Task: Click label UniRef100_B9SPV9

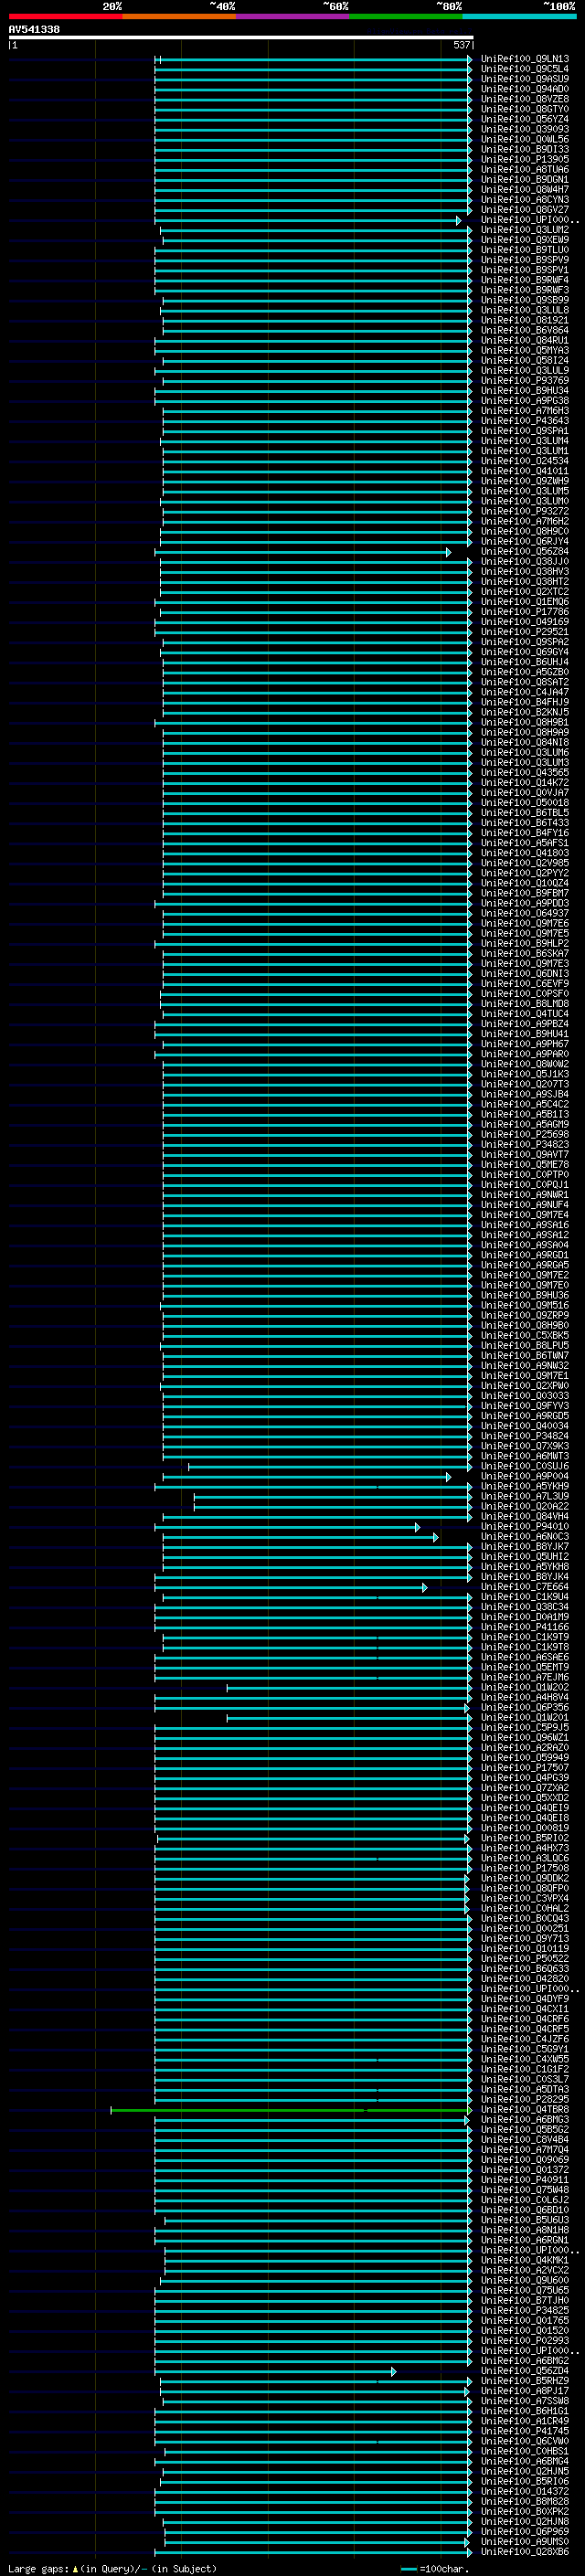Action: (525, 260)
